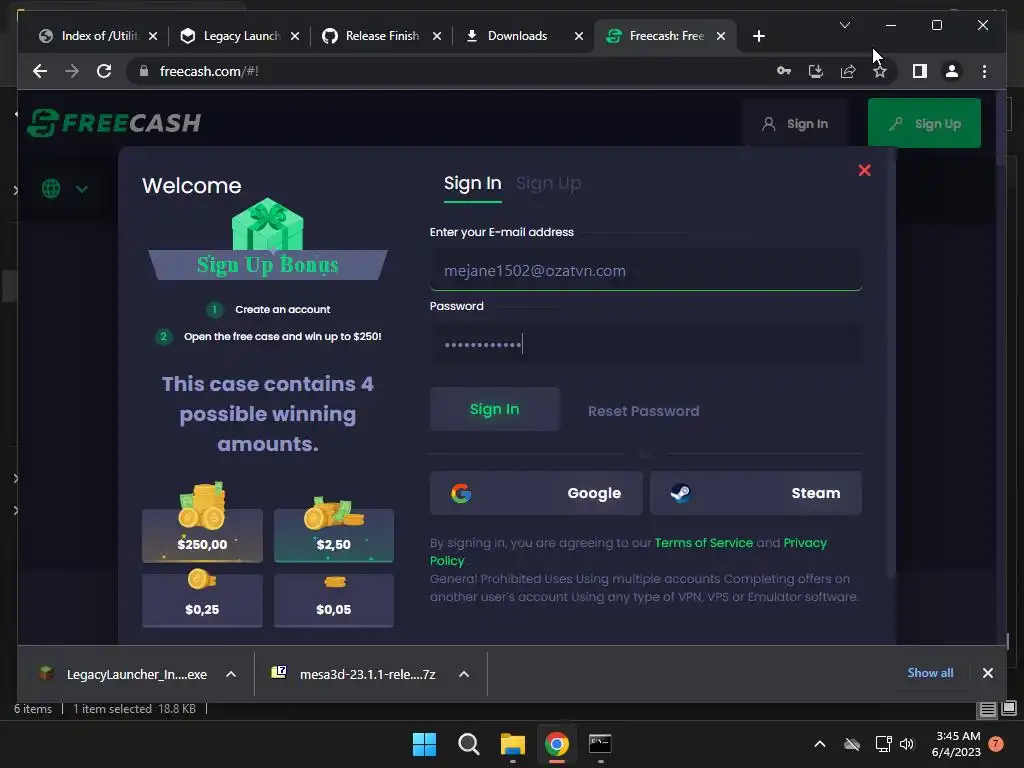Click the network tray icon
The height and width of the screenshot is (768, 1024).
[x=883, y=744]
